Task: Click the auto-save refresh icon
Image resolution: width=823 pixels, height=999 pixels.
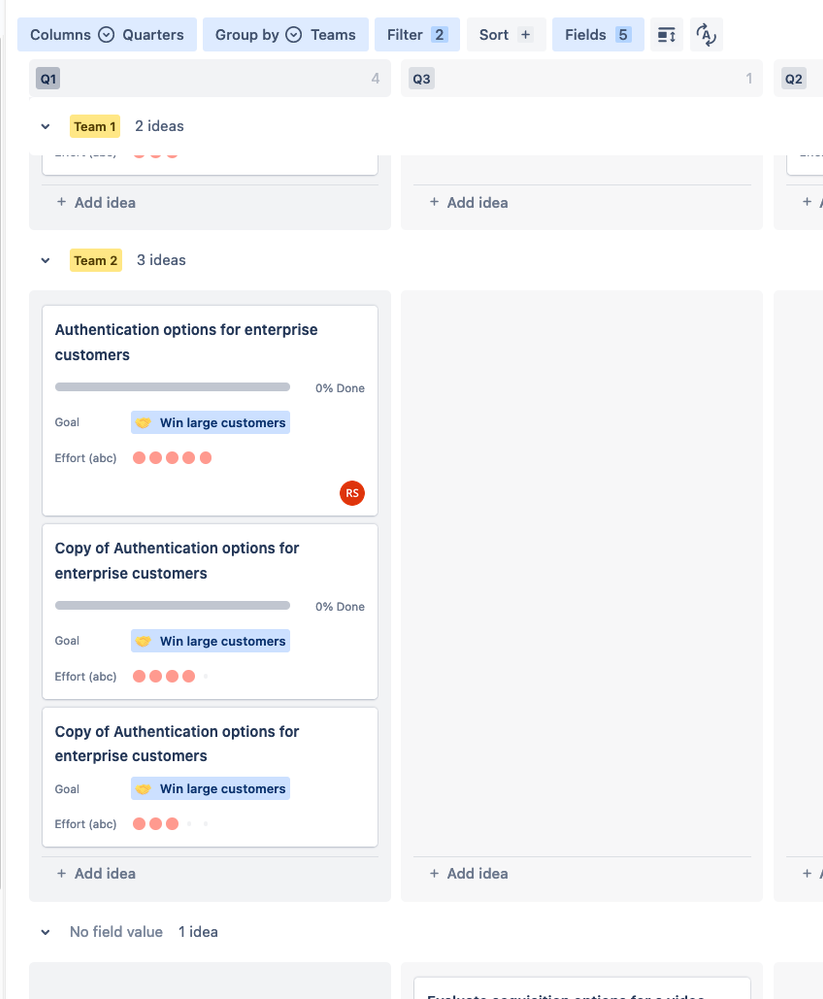Action: click(706, 34)
